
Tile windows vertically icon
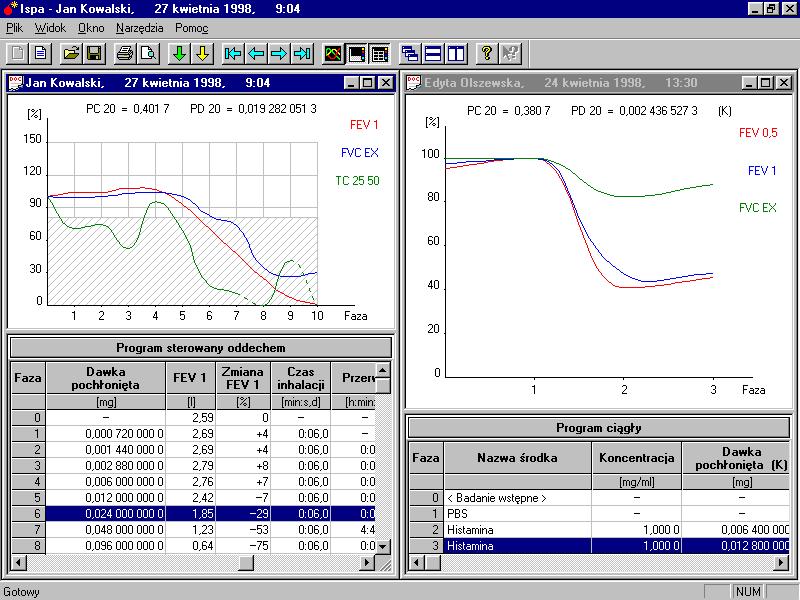coord(456,54)
